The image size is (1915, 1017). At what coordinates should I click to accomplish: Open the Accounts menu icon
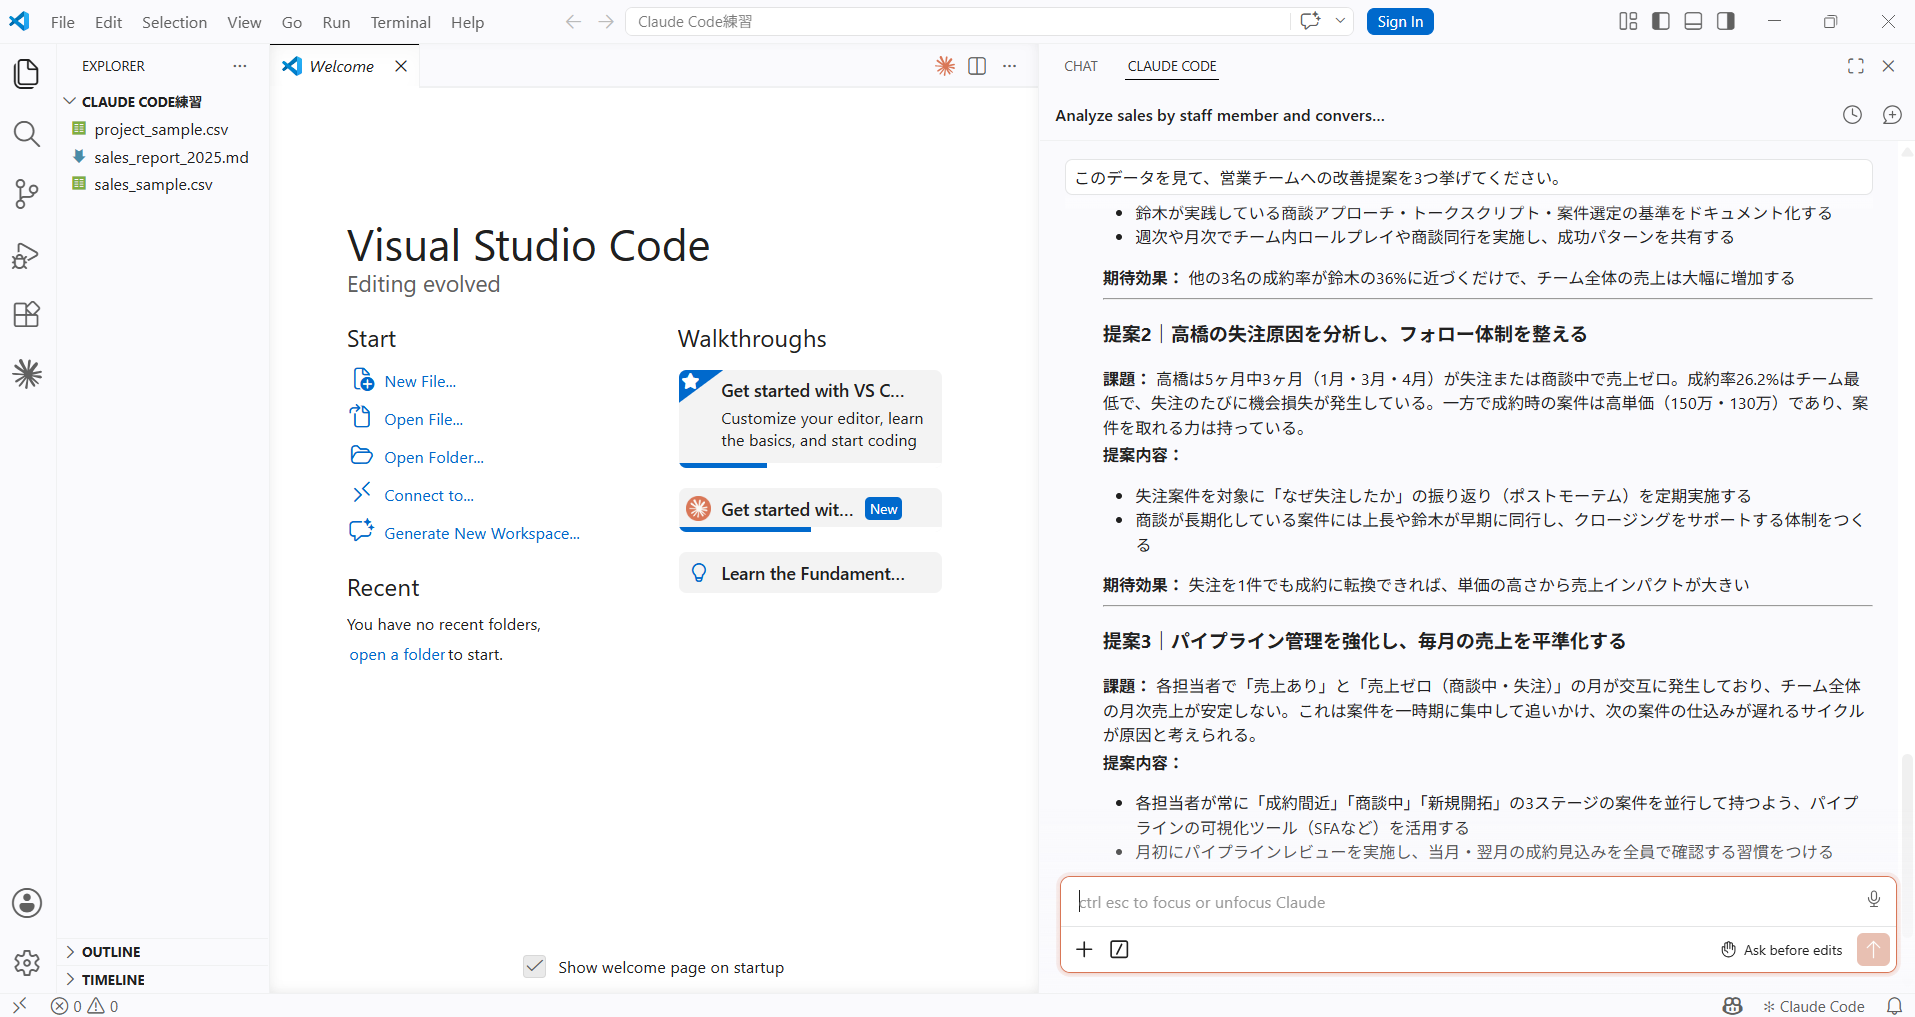(27, 903)
